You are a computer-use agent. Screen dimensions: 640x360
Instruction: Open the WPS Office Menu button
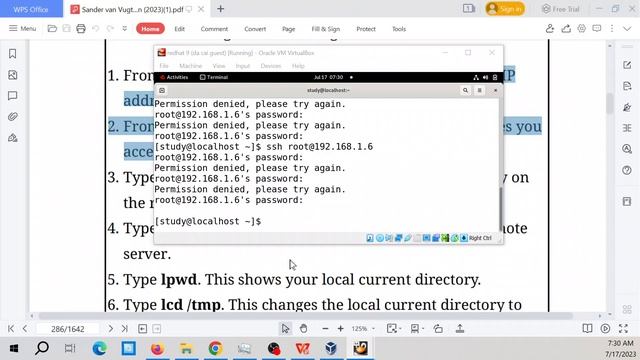[x=22, y=29]
